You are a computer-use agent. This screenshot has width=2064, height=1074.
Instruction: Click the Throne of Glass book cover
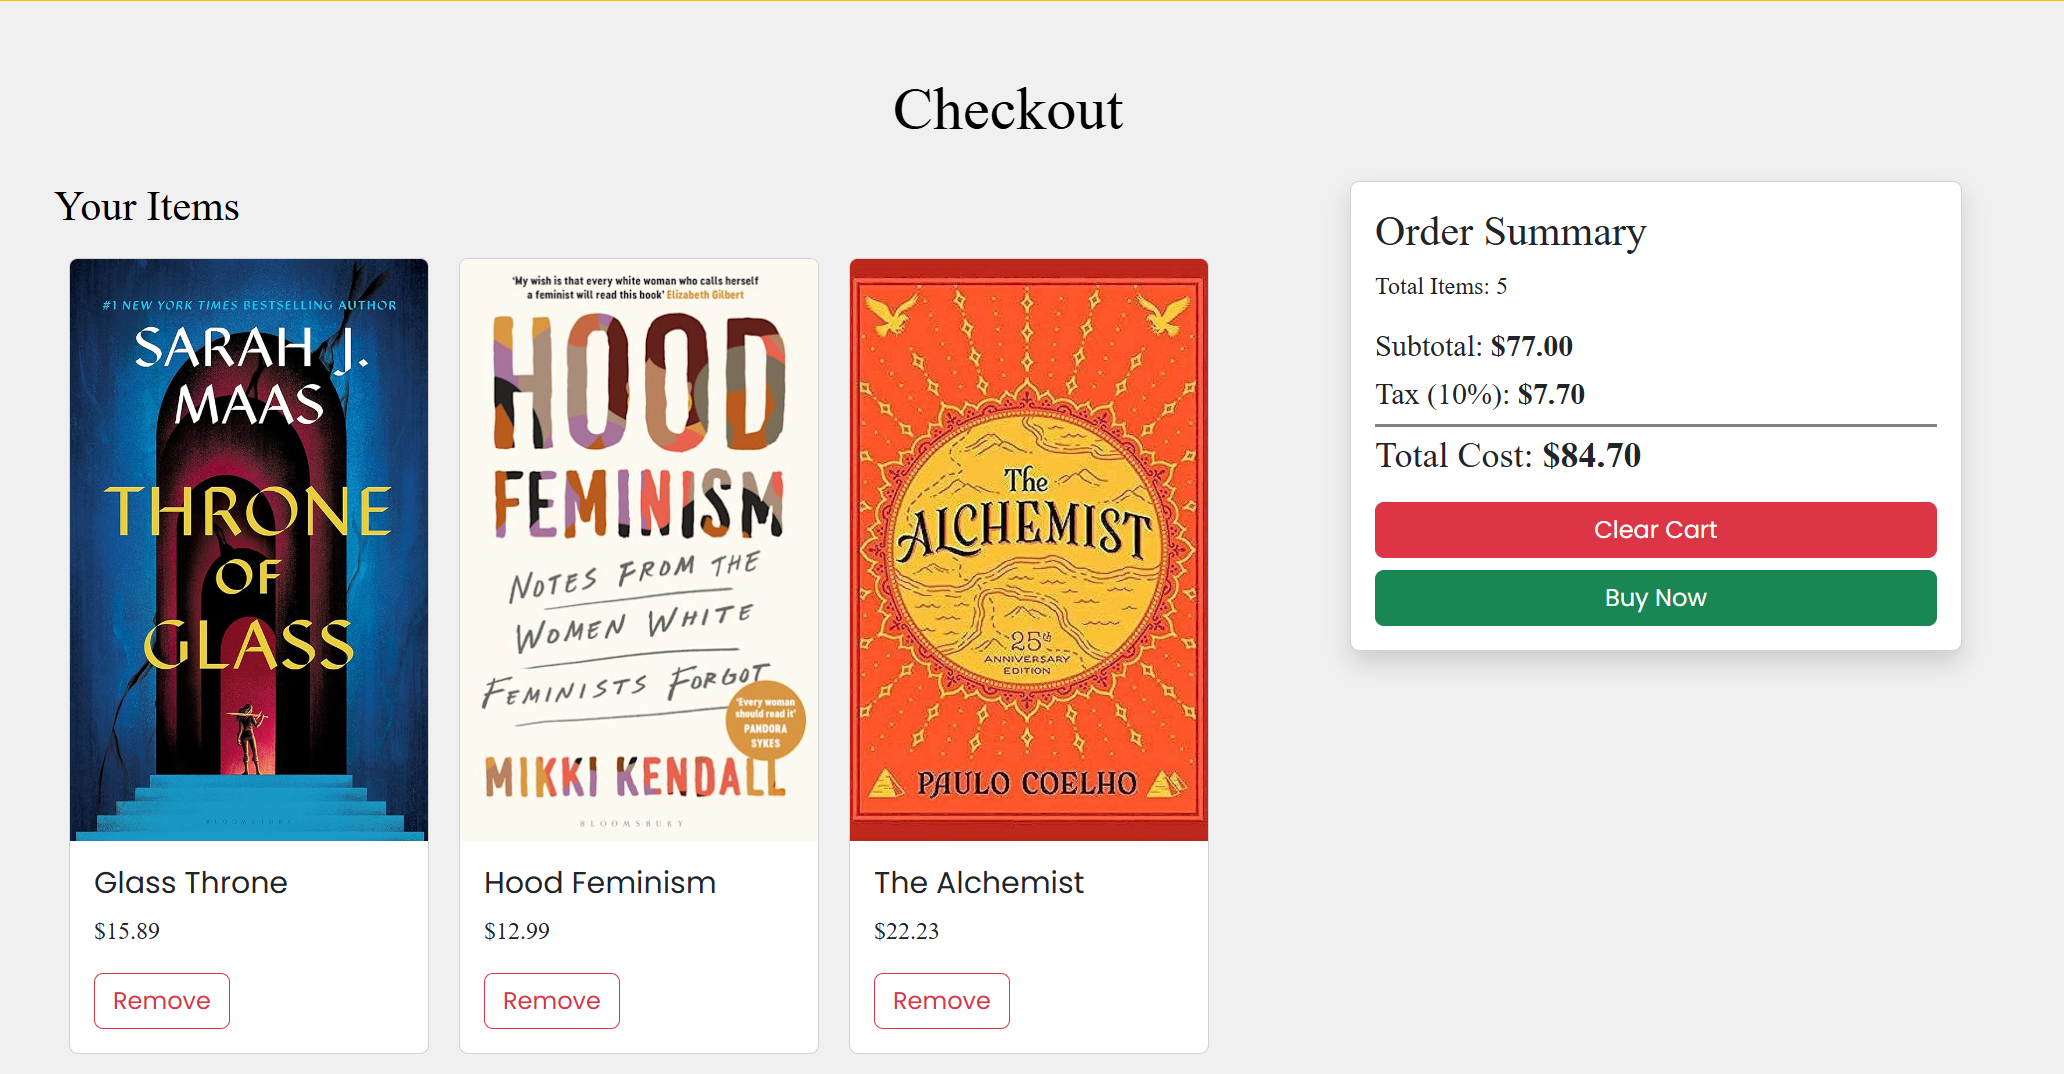[249, 550]
